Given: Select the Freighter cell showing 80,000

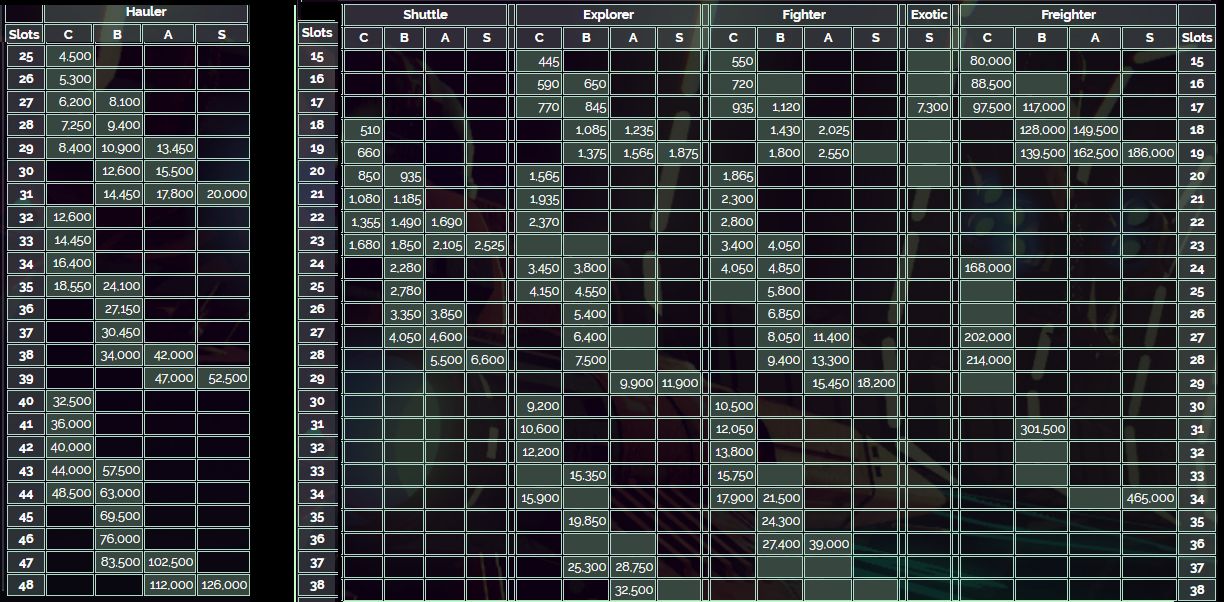Looking at the screenshot, I should point(987,61).
